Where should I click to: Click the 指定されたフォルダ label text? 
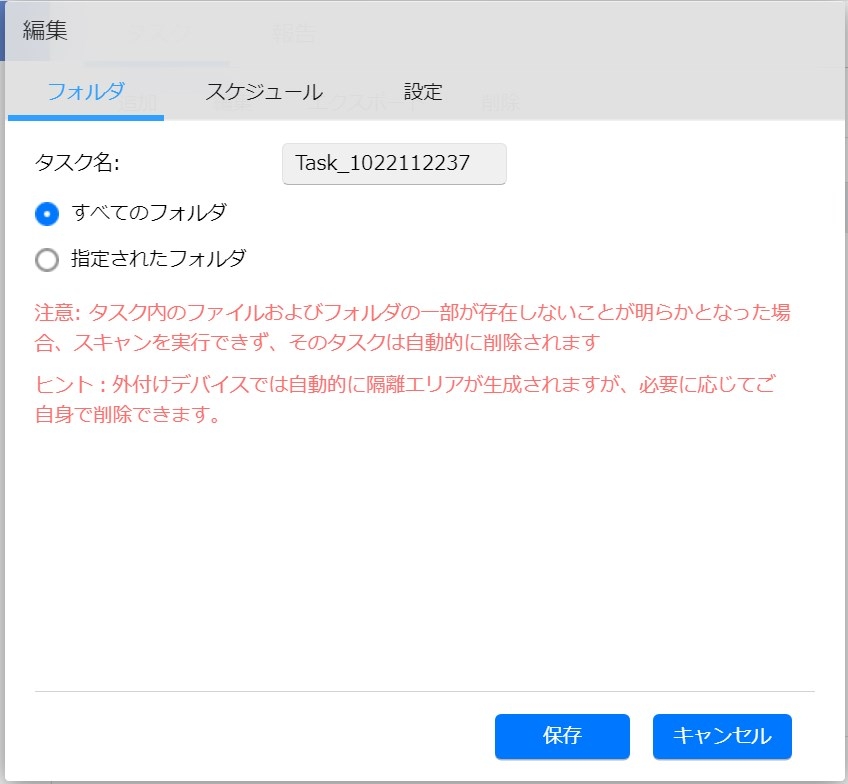pos(158,259)
